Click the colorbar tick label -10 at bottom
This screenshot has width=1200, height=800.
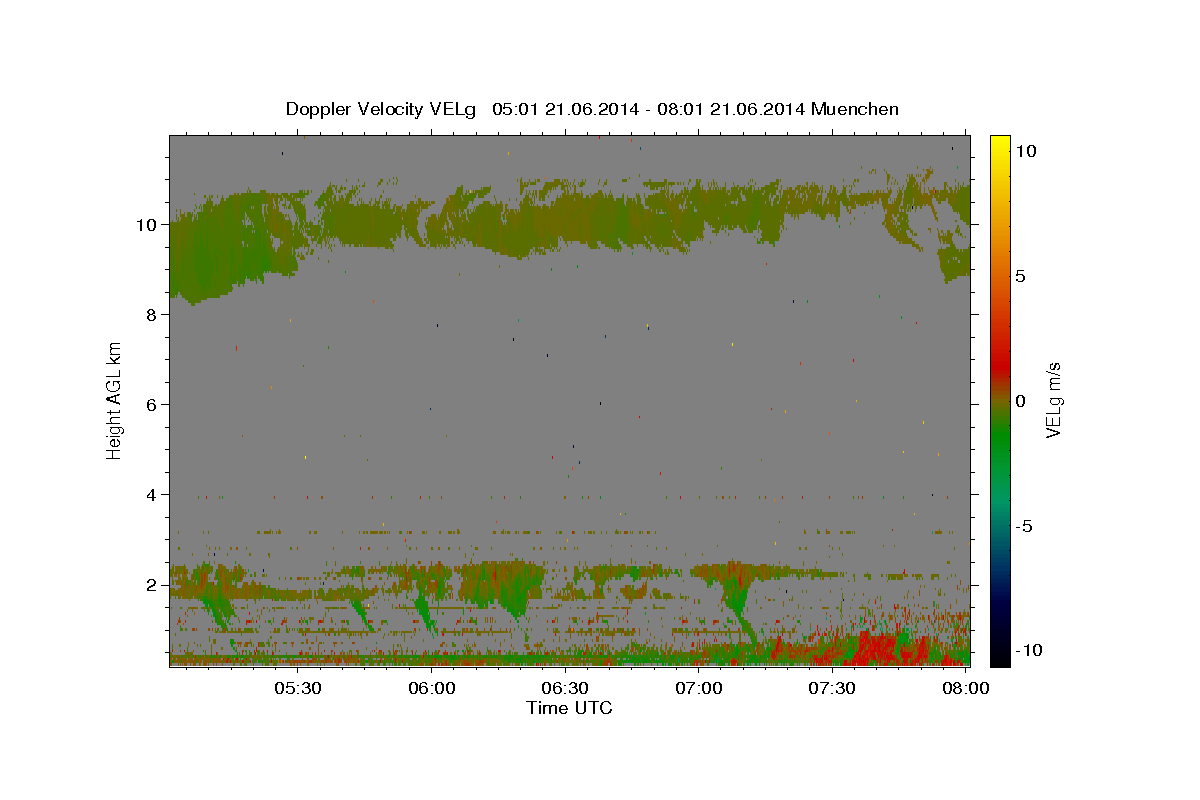tap(1028, 650)
